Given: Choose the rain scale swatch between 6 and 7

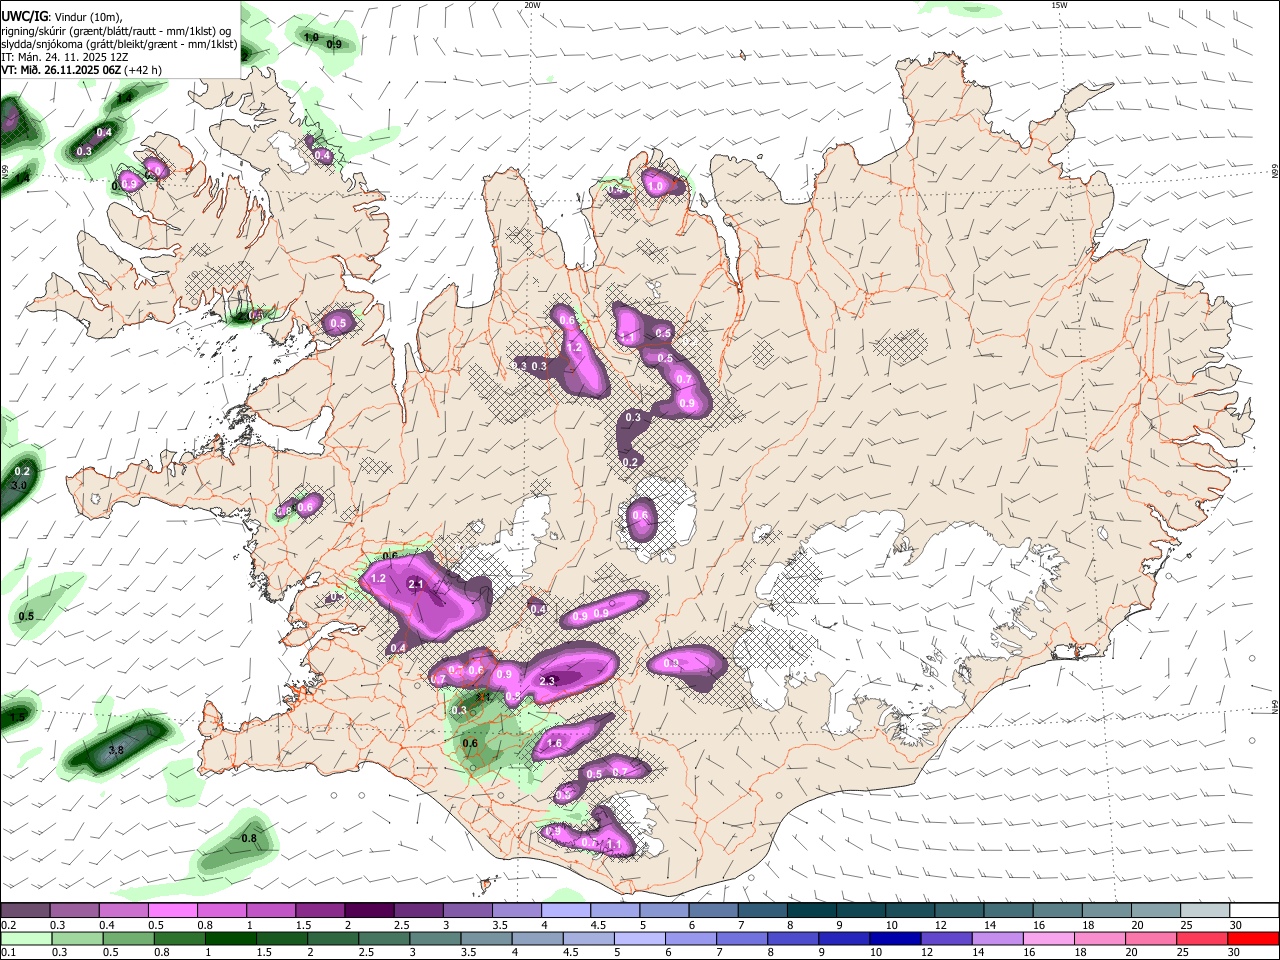Looking at the screenshot, I should coord(691,938).
